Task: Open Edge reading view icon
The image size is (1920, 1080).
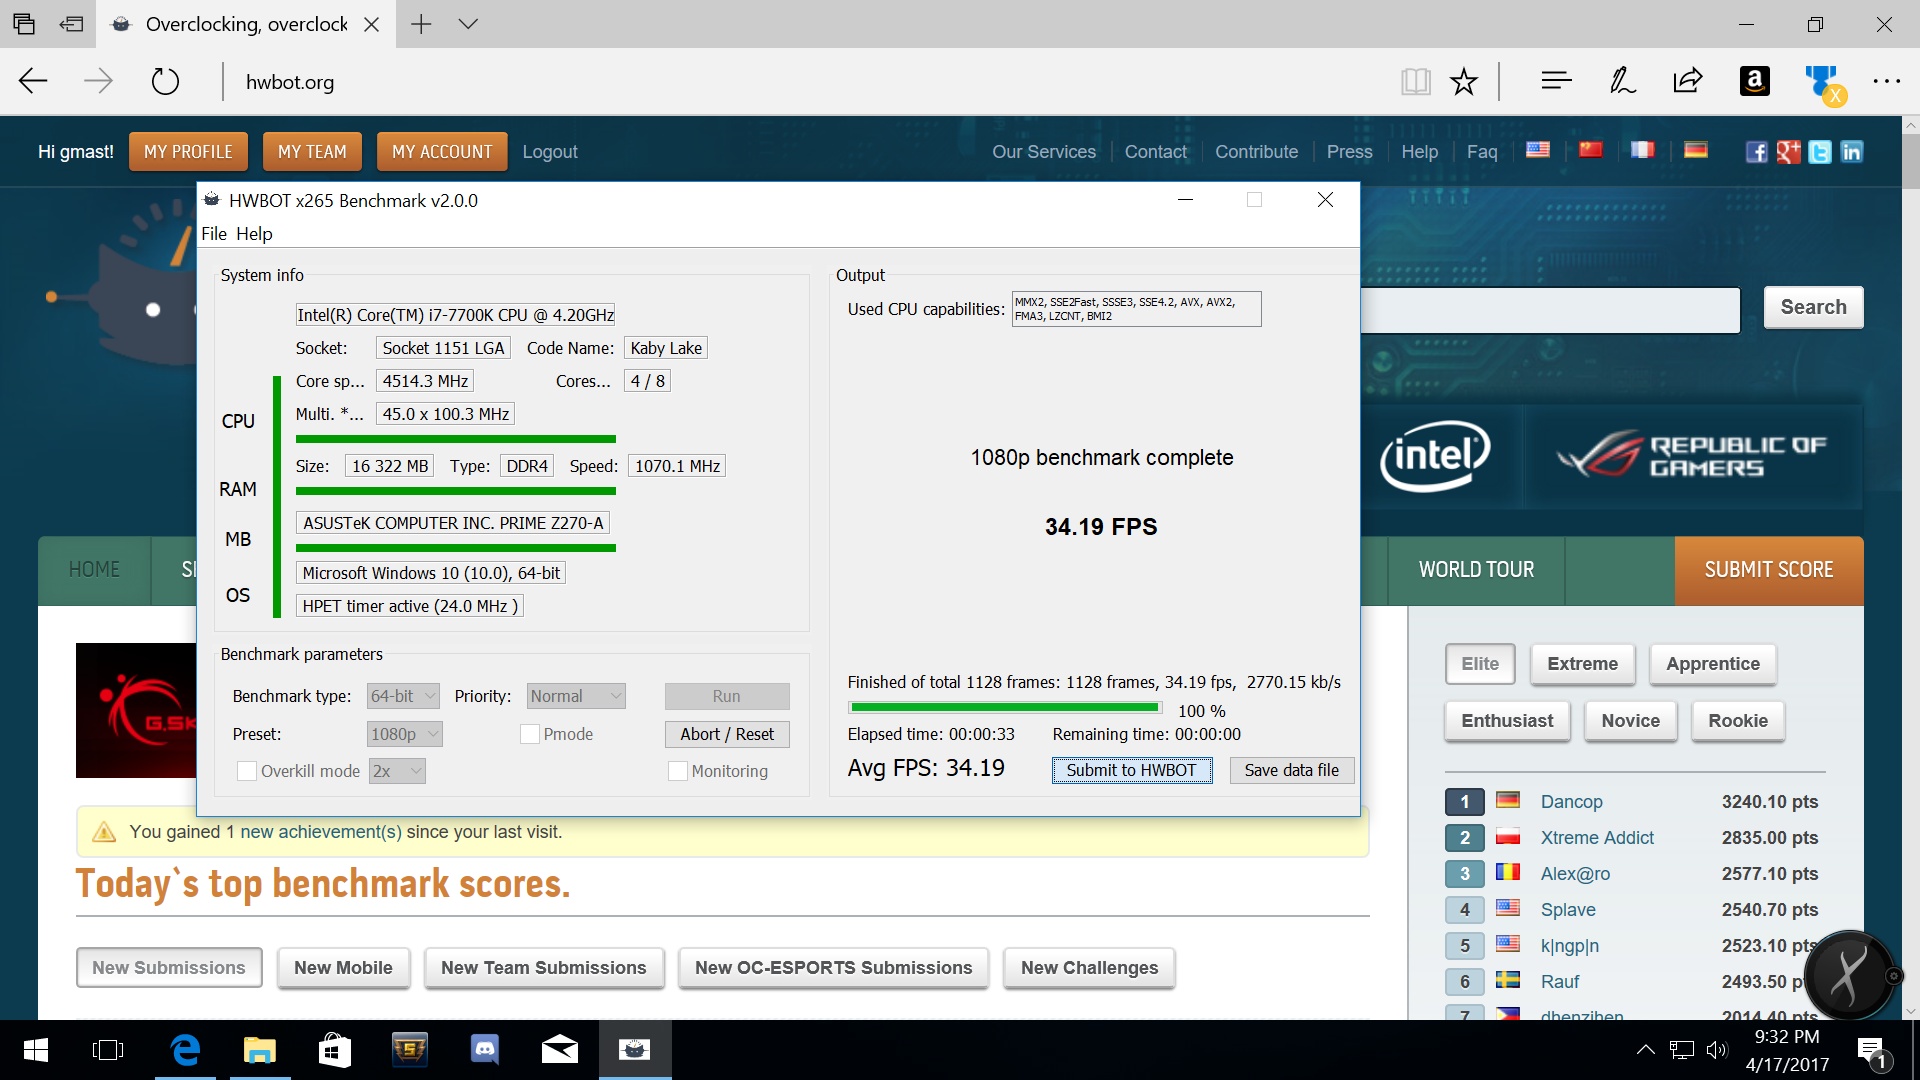Action: coord(1415,81)
